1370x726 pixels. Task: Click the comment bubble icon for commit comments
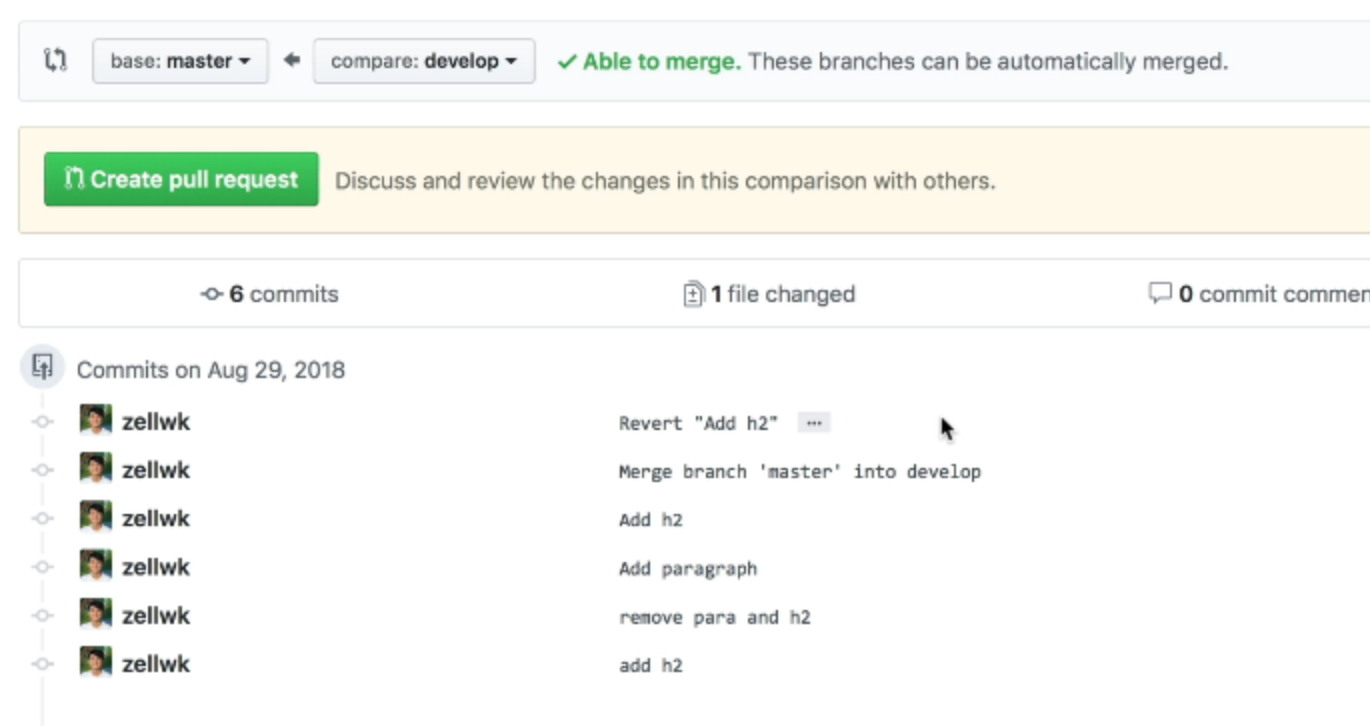click(x=1158, y=293)
